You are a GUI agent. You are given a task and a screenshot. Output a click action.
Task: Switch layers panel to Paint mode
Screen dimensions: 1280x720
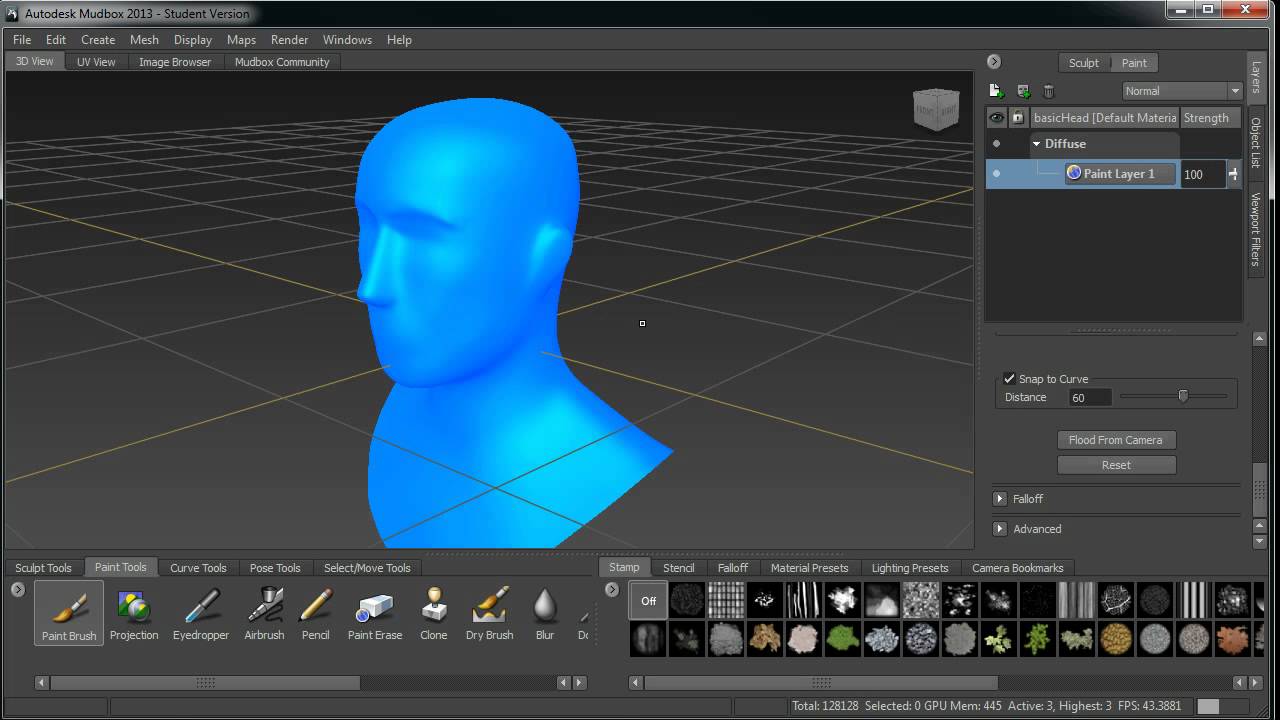(x=1134, y=63)
